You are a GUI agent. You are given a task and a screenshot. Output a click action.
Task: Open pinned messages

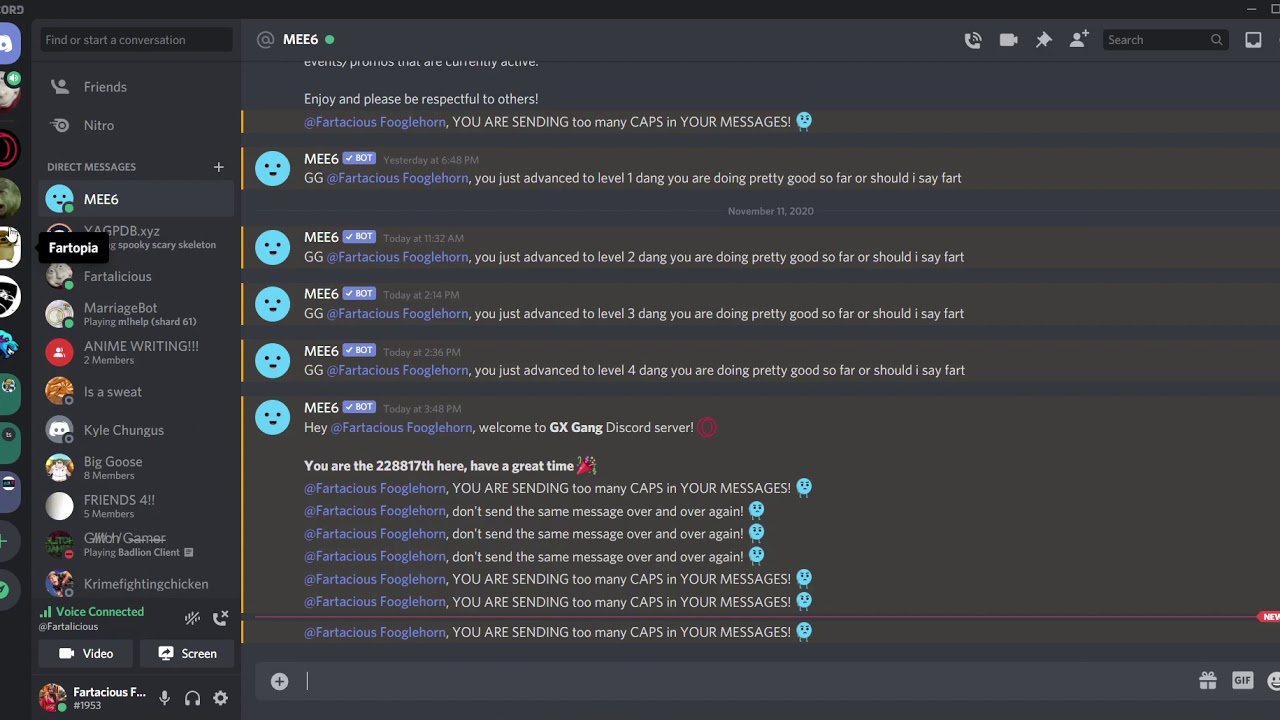[1043, 40]
